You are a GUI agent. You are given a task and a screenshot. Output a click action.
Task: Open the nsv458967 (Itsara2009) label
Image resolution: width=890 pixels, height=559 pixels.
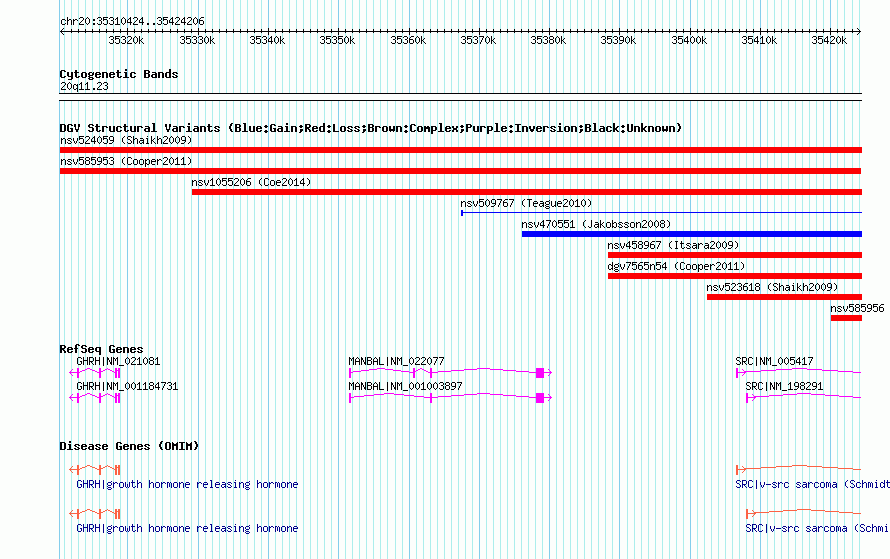click(x=673, y=245)
